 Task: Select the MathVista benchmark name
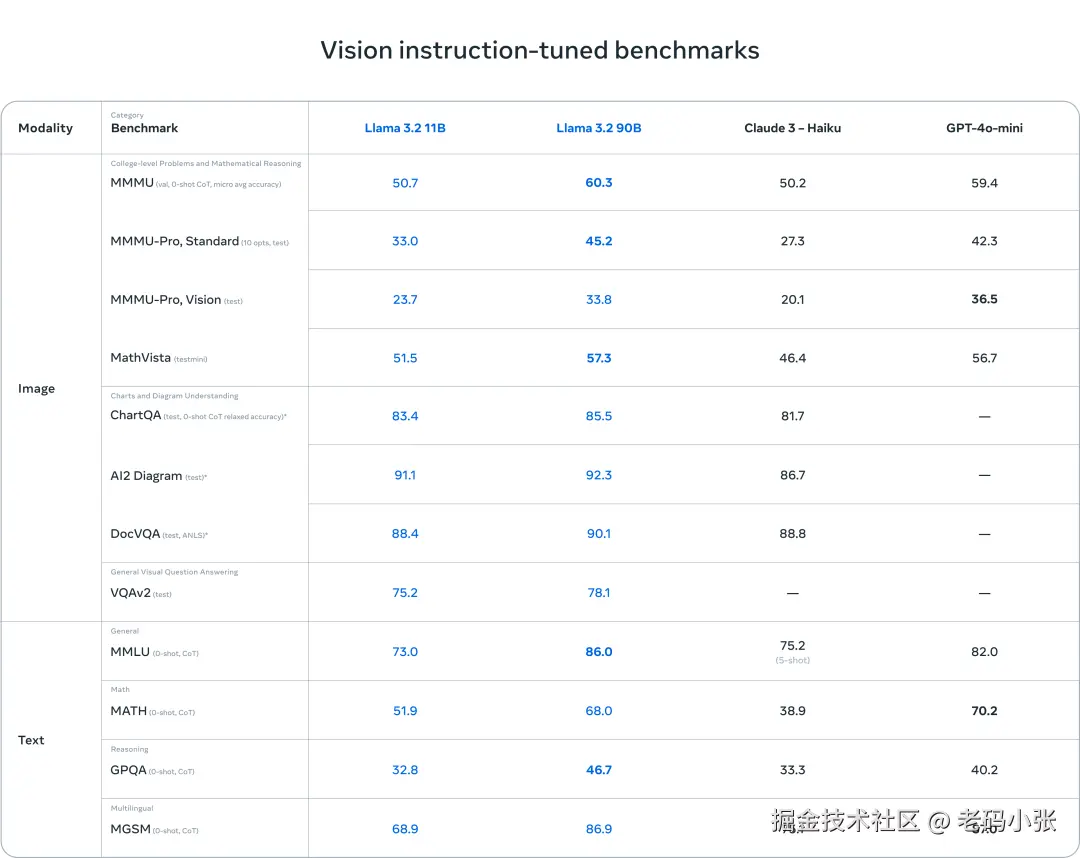[141, 358]
